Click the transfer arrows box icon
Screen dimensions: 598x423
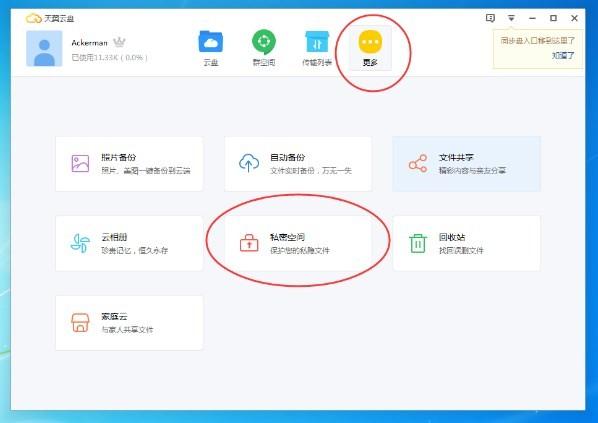317,41
